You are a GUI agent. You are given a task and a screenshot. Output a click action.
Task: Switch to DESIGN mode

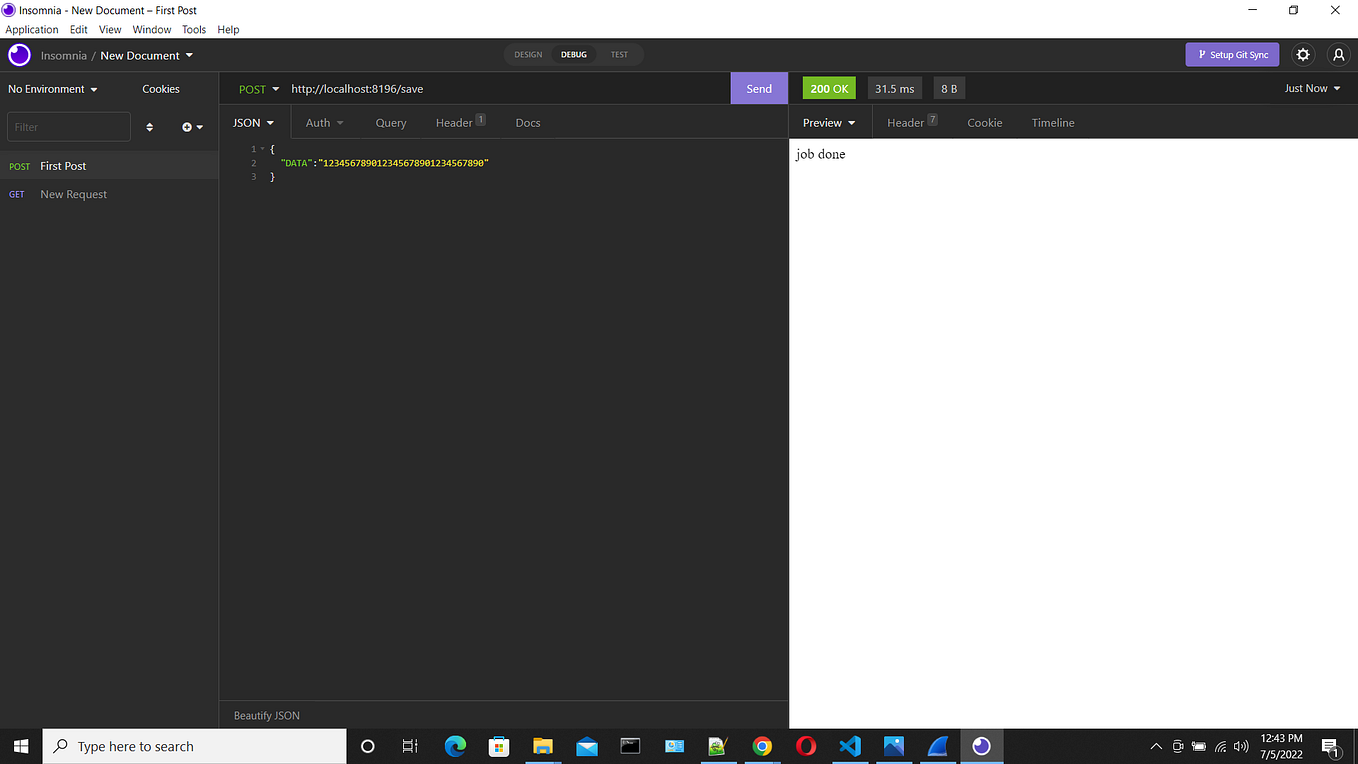(528, 55)
